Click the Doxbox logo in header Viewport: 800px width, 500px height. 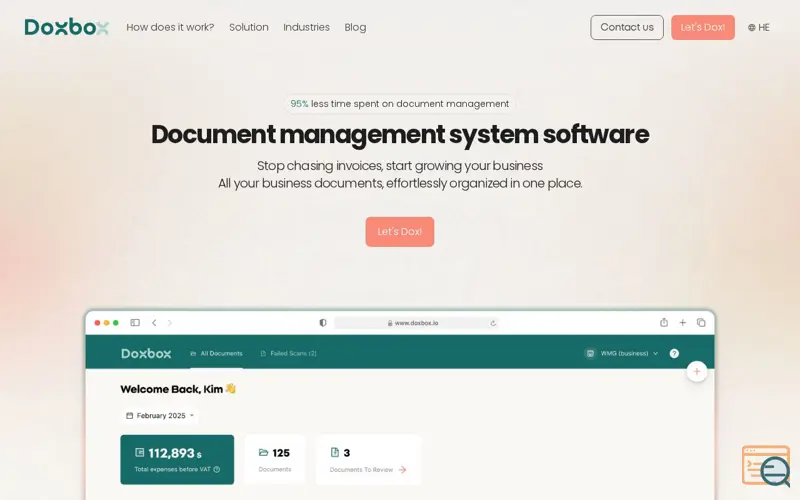[x=66, y=27]
